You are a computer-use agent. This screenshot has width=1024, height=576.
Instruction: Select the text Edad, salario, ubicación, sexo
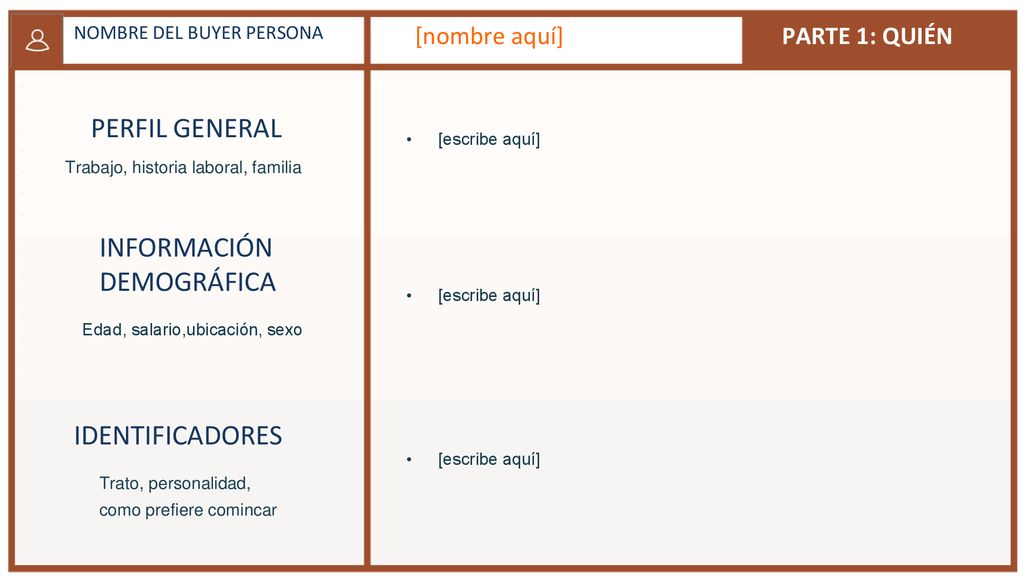point(192,330)
